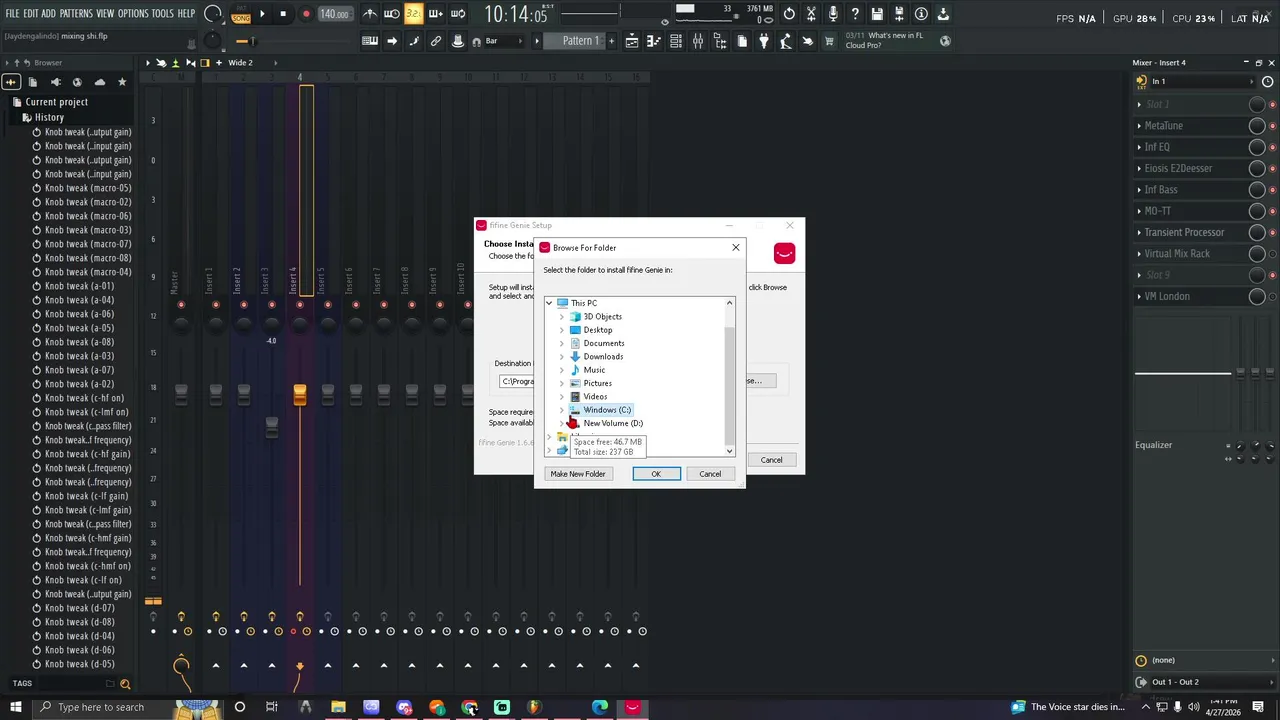Click the question mark help icon
1280x720 pixels.
click(x=855, y=14)
